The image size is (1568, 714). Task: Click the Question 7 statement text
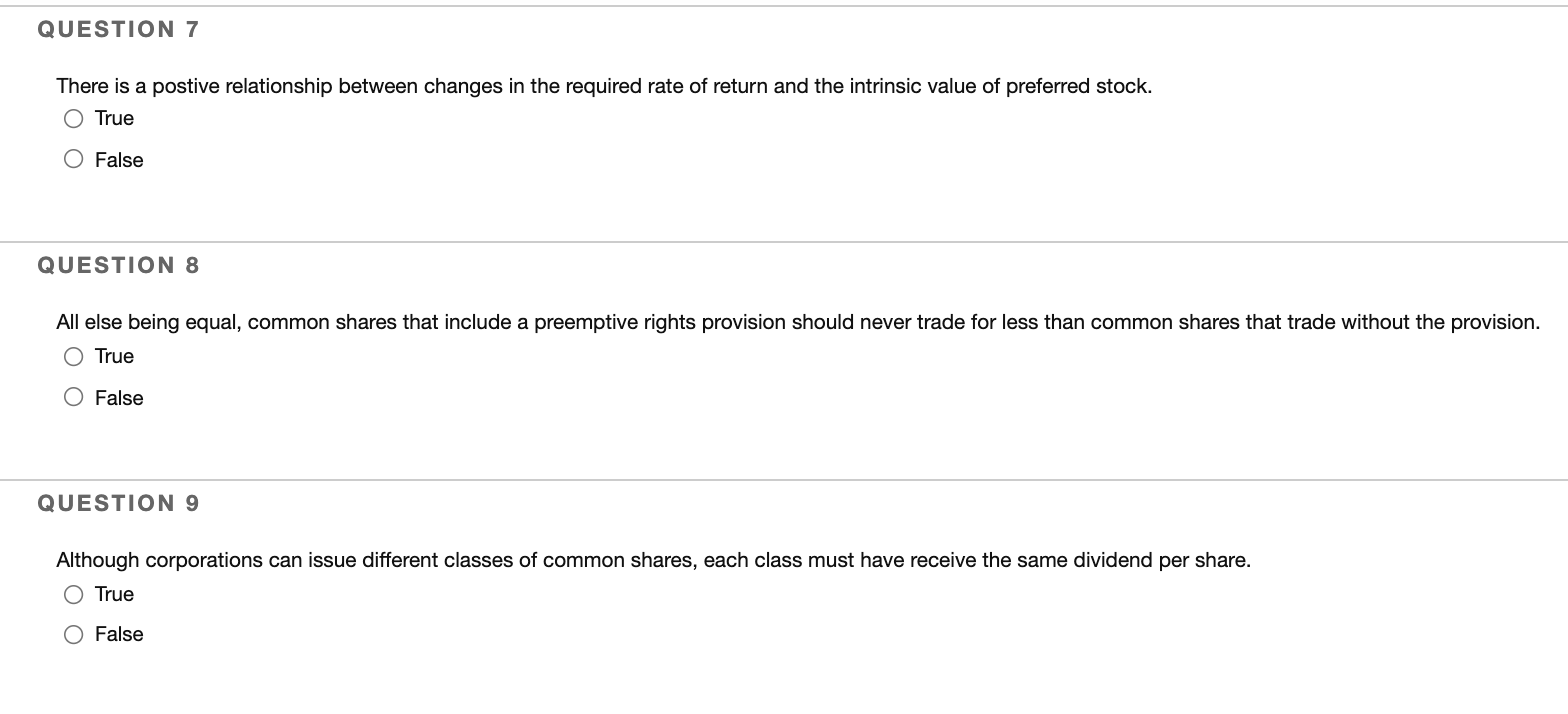click(x=603, y=85)
